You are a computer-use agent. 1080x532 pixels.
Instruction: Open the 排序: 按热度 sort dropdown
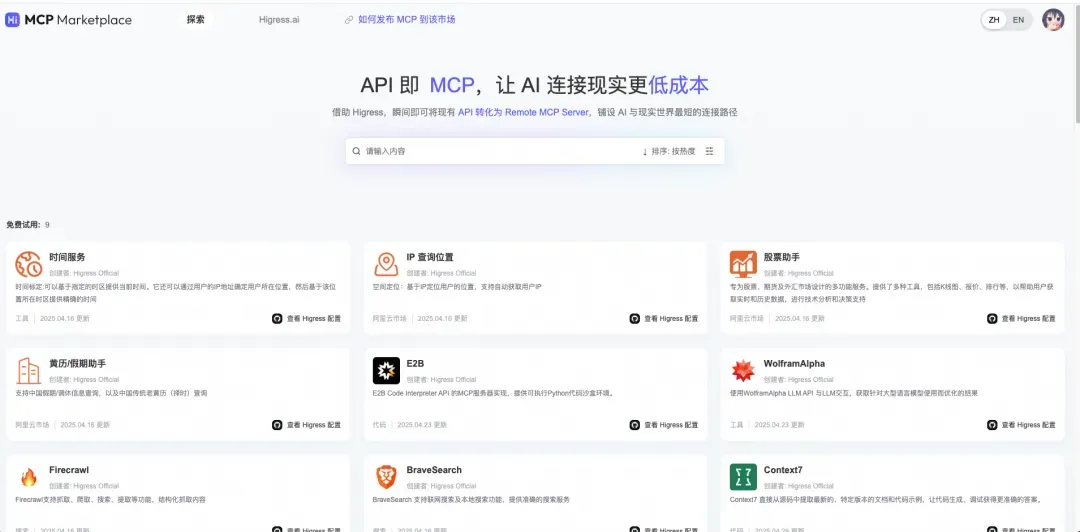[669, 151]
